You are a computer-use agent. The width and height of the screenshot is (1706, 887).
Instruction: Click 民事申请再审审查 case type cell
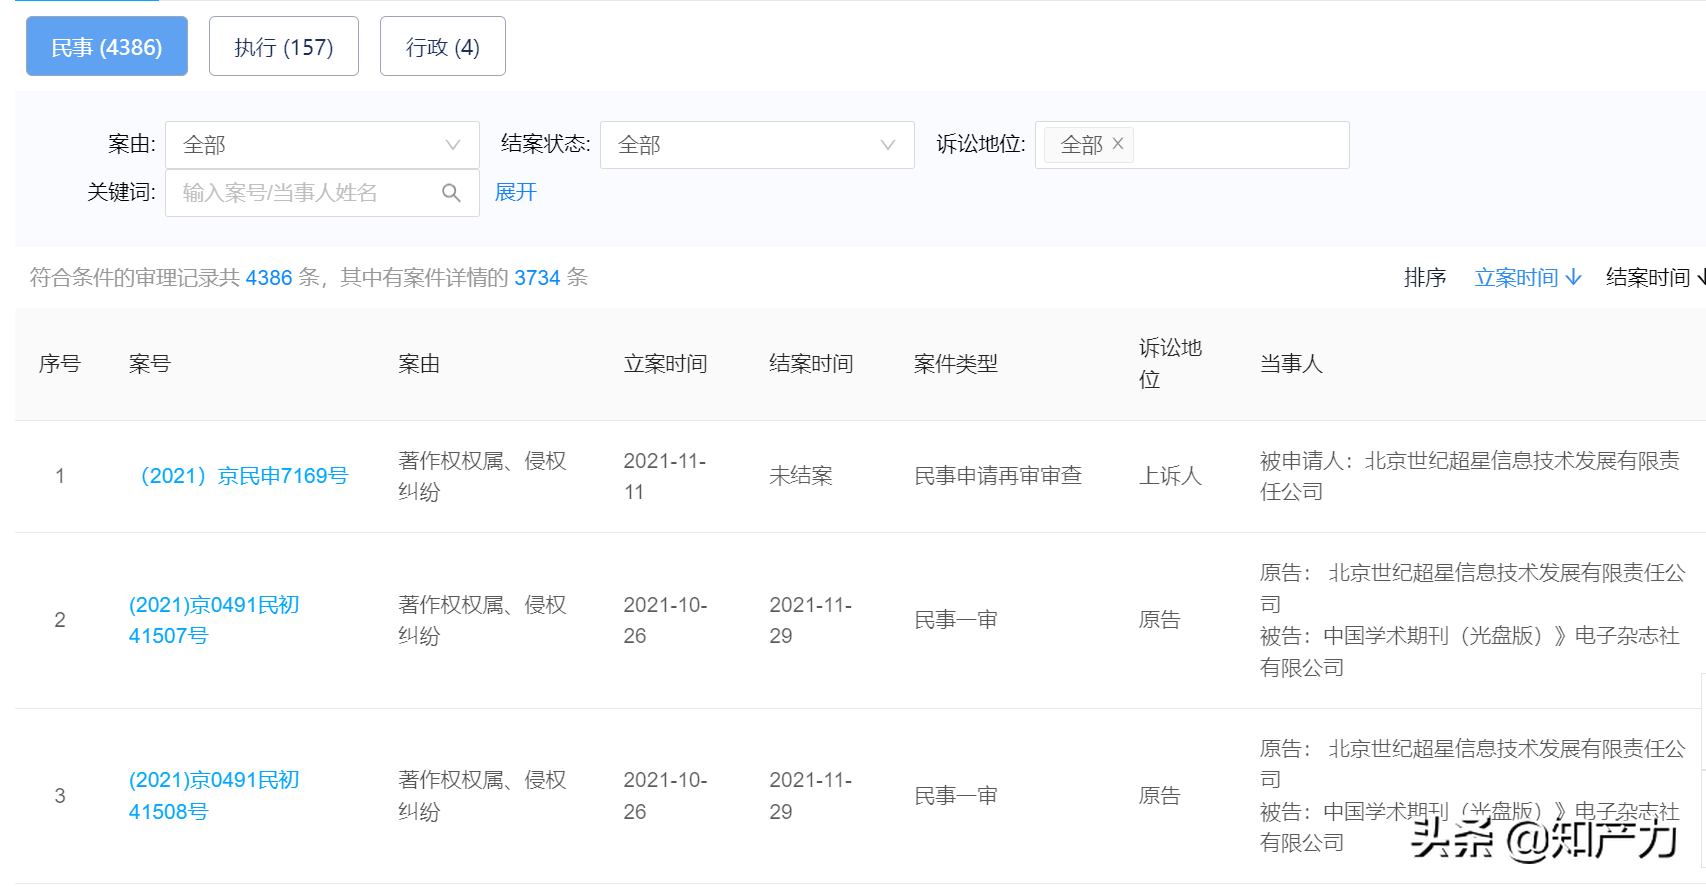click(998, 476)
